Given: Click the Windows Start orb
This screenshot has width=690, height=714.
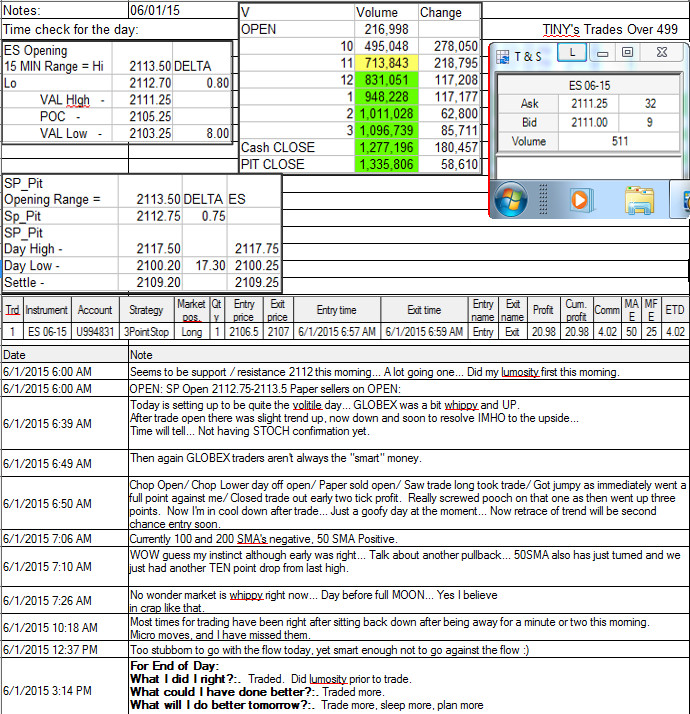Looking at the screenshot, I should (x=511, y=199).
